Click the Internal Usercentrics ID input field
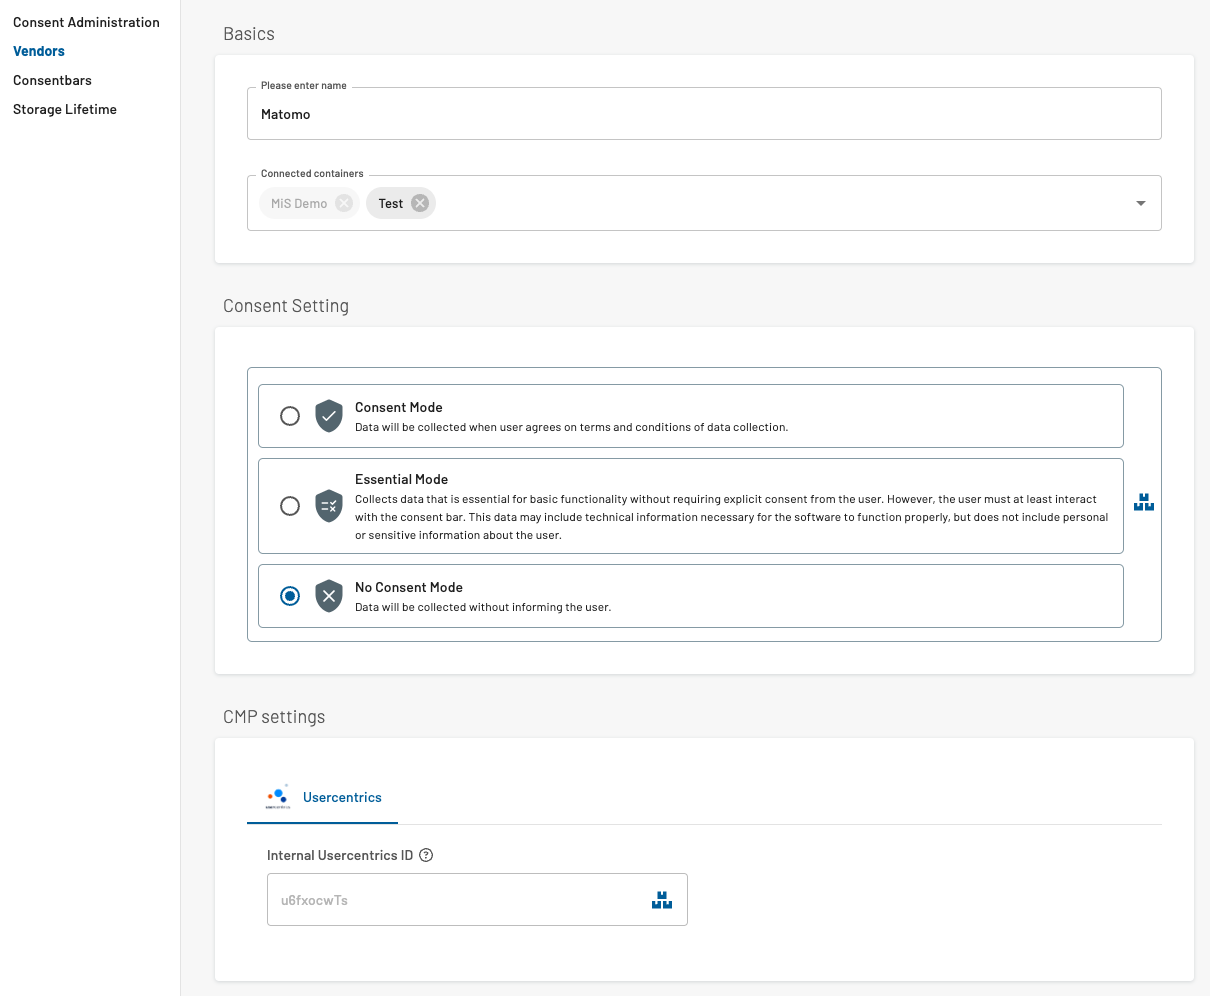 (x=455, y=900)
